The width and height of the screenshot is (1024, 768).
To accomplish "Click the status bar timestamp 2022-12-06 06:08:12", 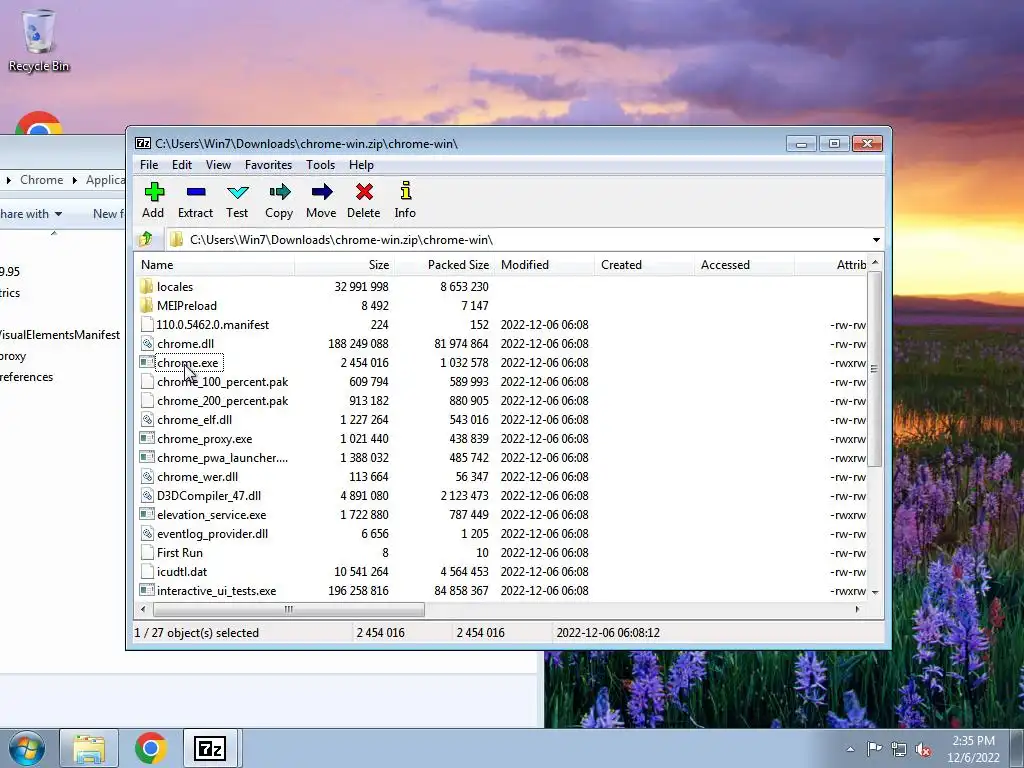I will click(608, 632).
